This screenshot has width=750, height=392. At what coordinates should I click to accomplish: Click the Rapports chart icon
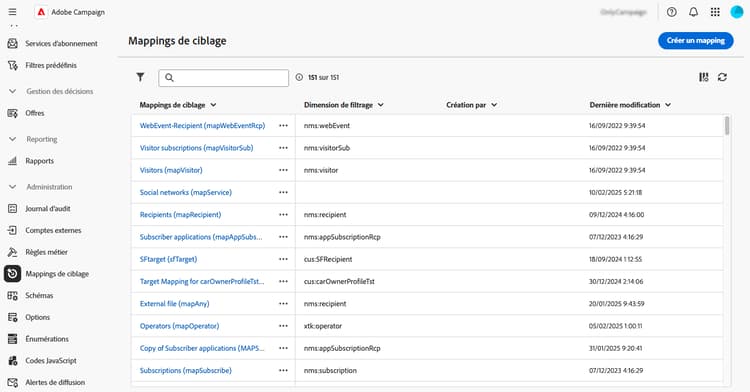click(x=12, y=161)
